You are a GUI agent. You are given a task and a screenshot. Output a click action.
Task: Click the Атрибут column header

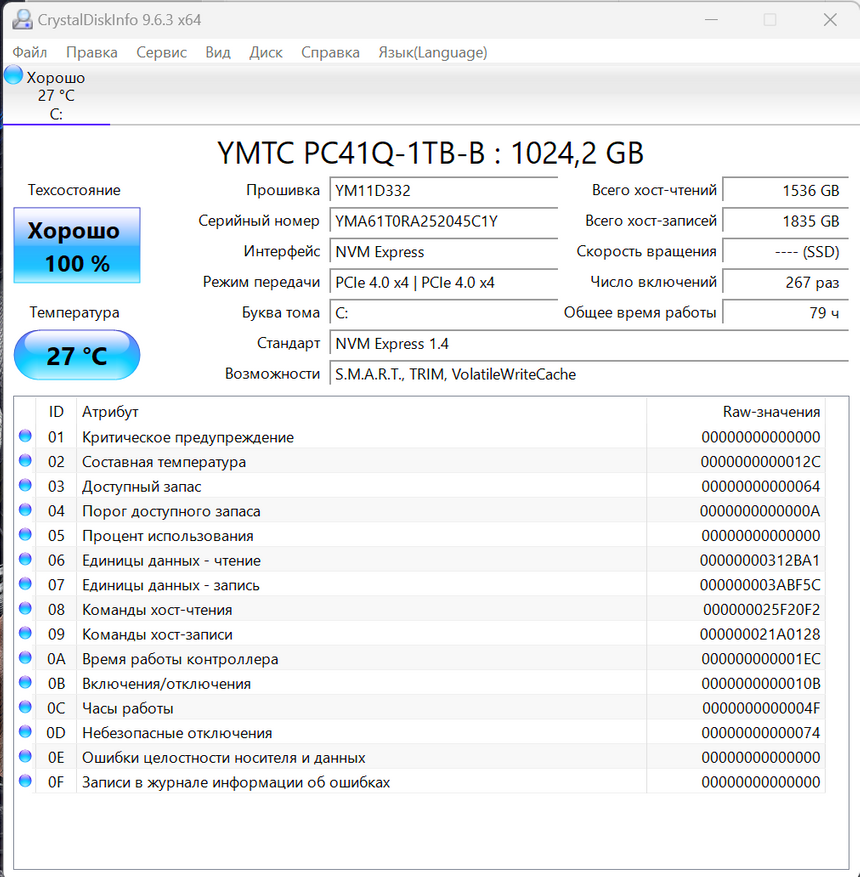[361, 412]
